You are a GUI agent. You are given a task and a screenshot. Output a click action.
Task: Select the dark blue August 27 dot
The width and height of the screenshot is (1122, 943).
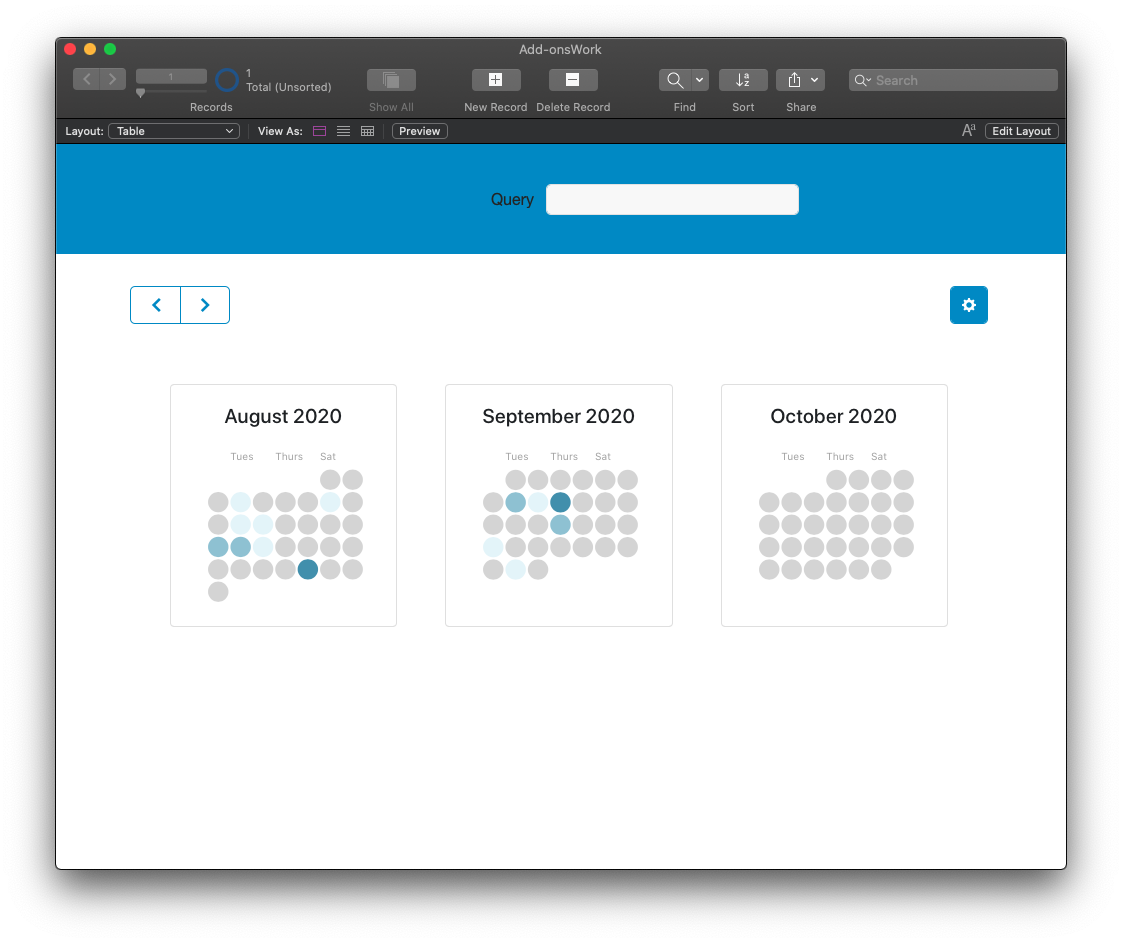click(308, 570)
